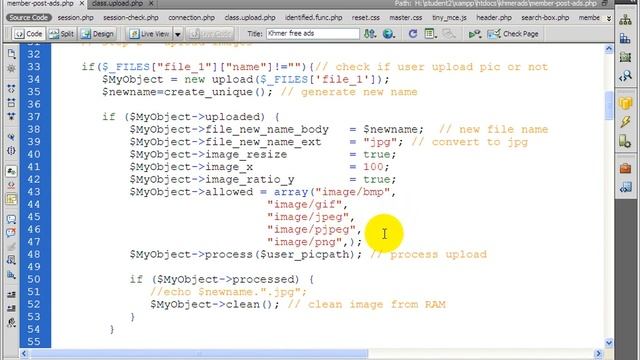Open identified.func.php related file
Viewport: 640px width, 360px height.
pyautogui.click(x=313, y=18)
